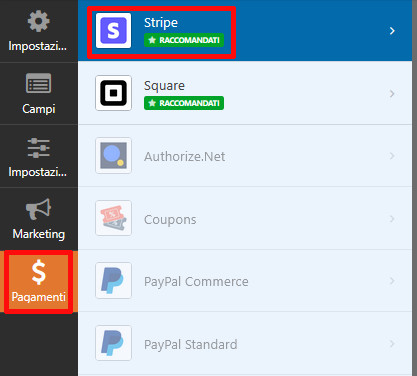The width and height of the screenshot is (417, 376).
Task: Expand the PayPal Standard row chevron
Action: (x=392, y=343)
